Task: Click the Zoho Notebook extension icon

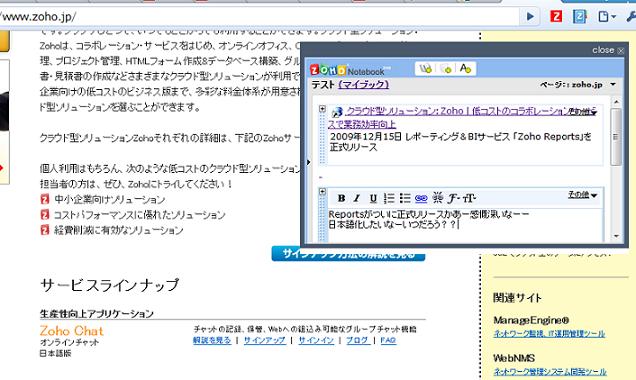Action: click(579, 17)
